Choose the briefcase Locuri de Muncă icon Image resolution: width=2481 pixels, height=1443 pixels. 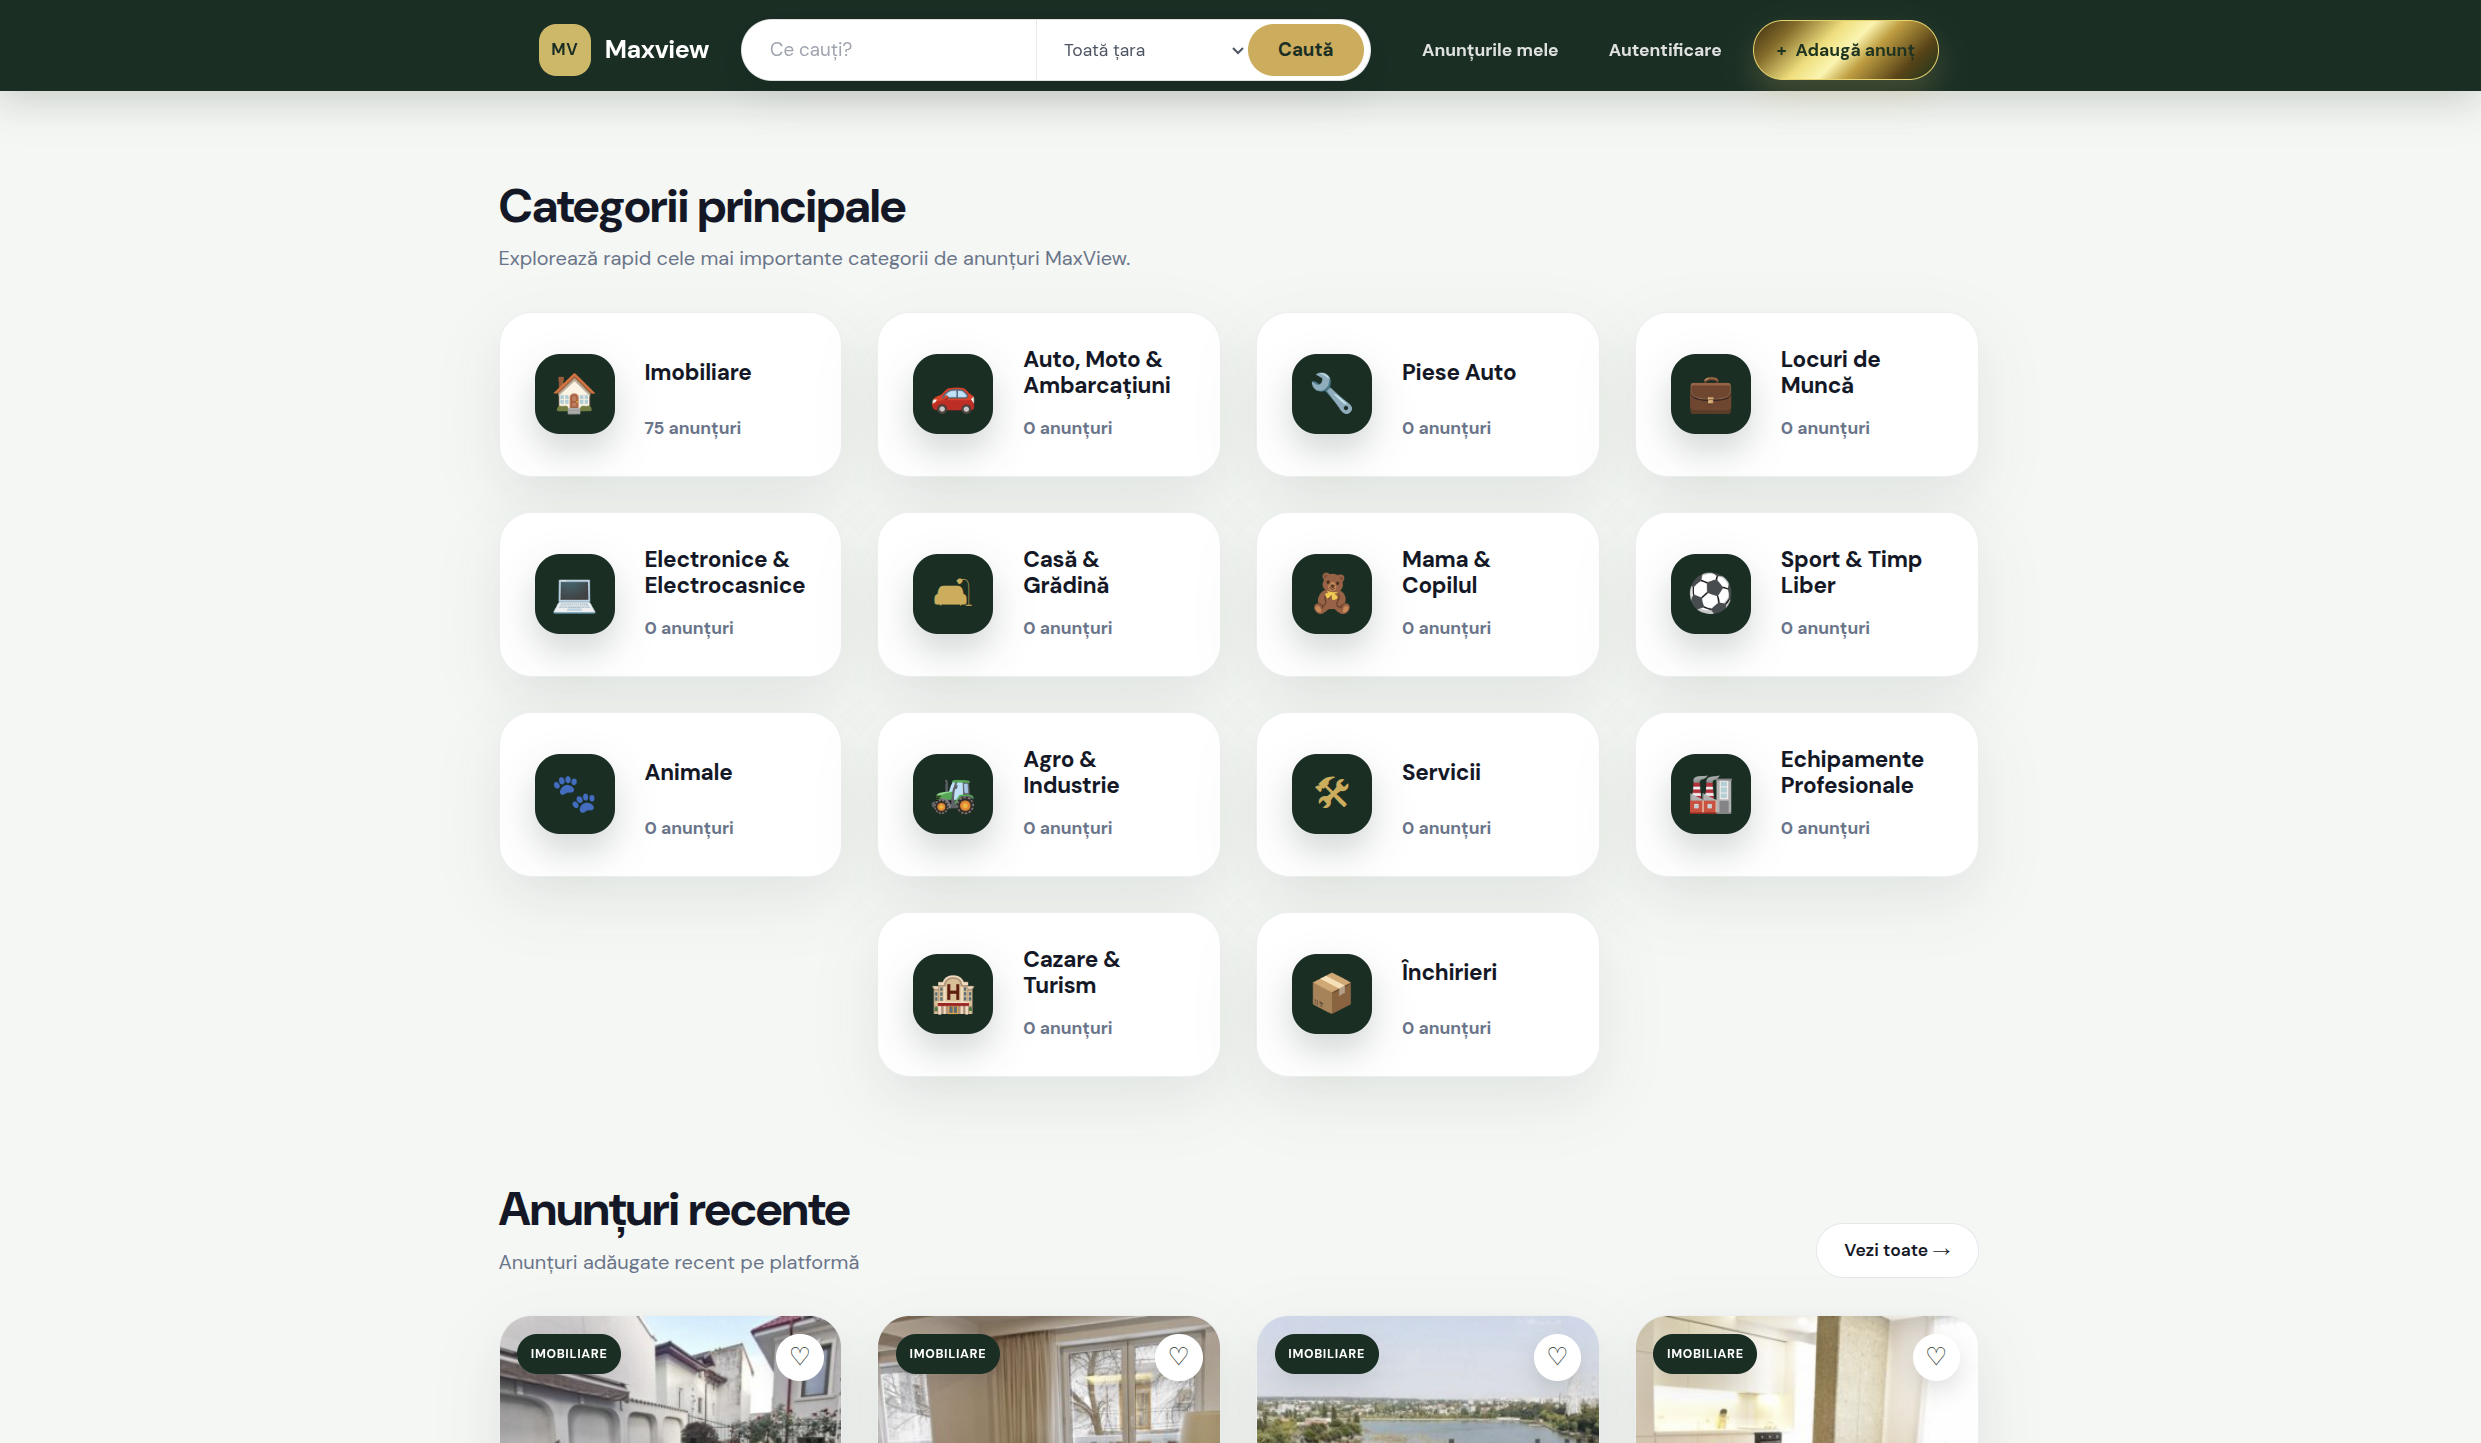point(1710,394)
